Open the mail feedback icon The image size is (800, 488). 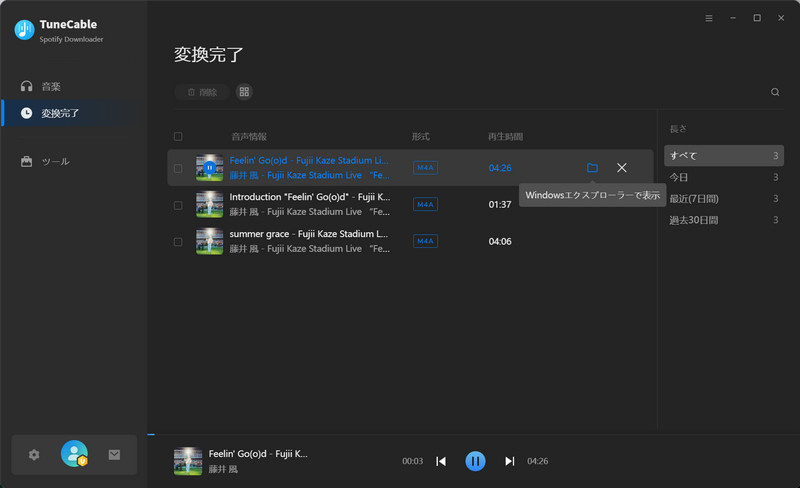pyautogui.click(x=114, y=454)
